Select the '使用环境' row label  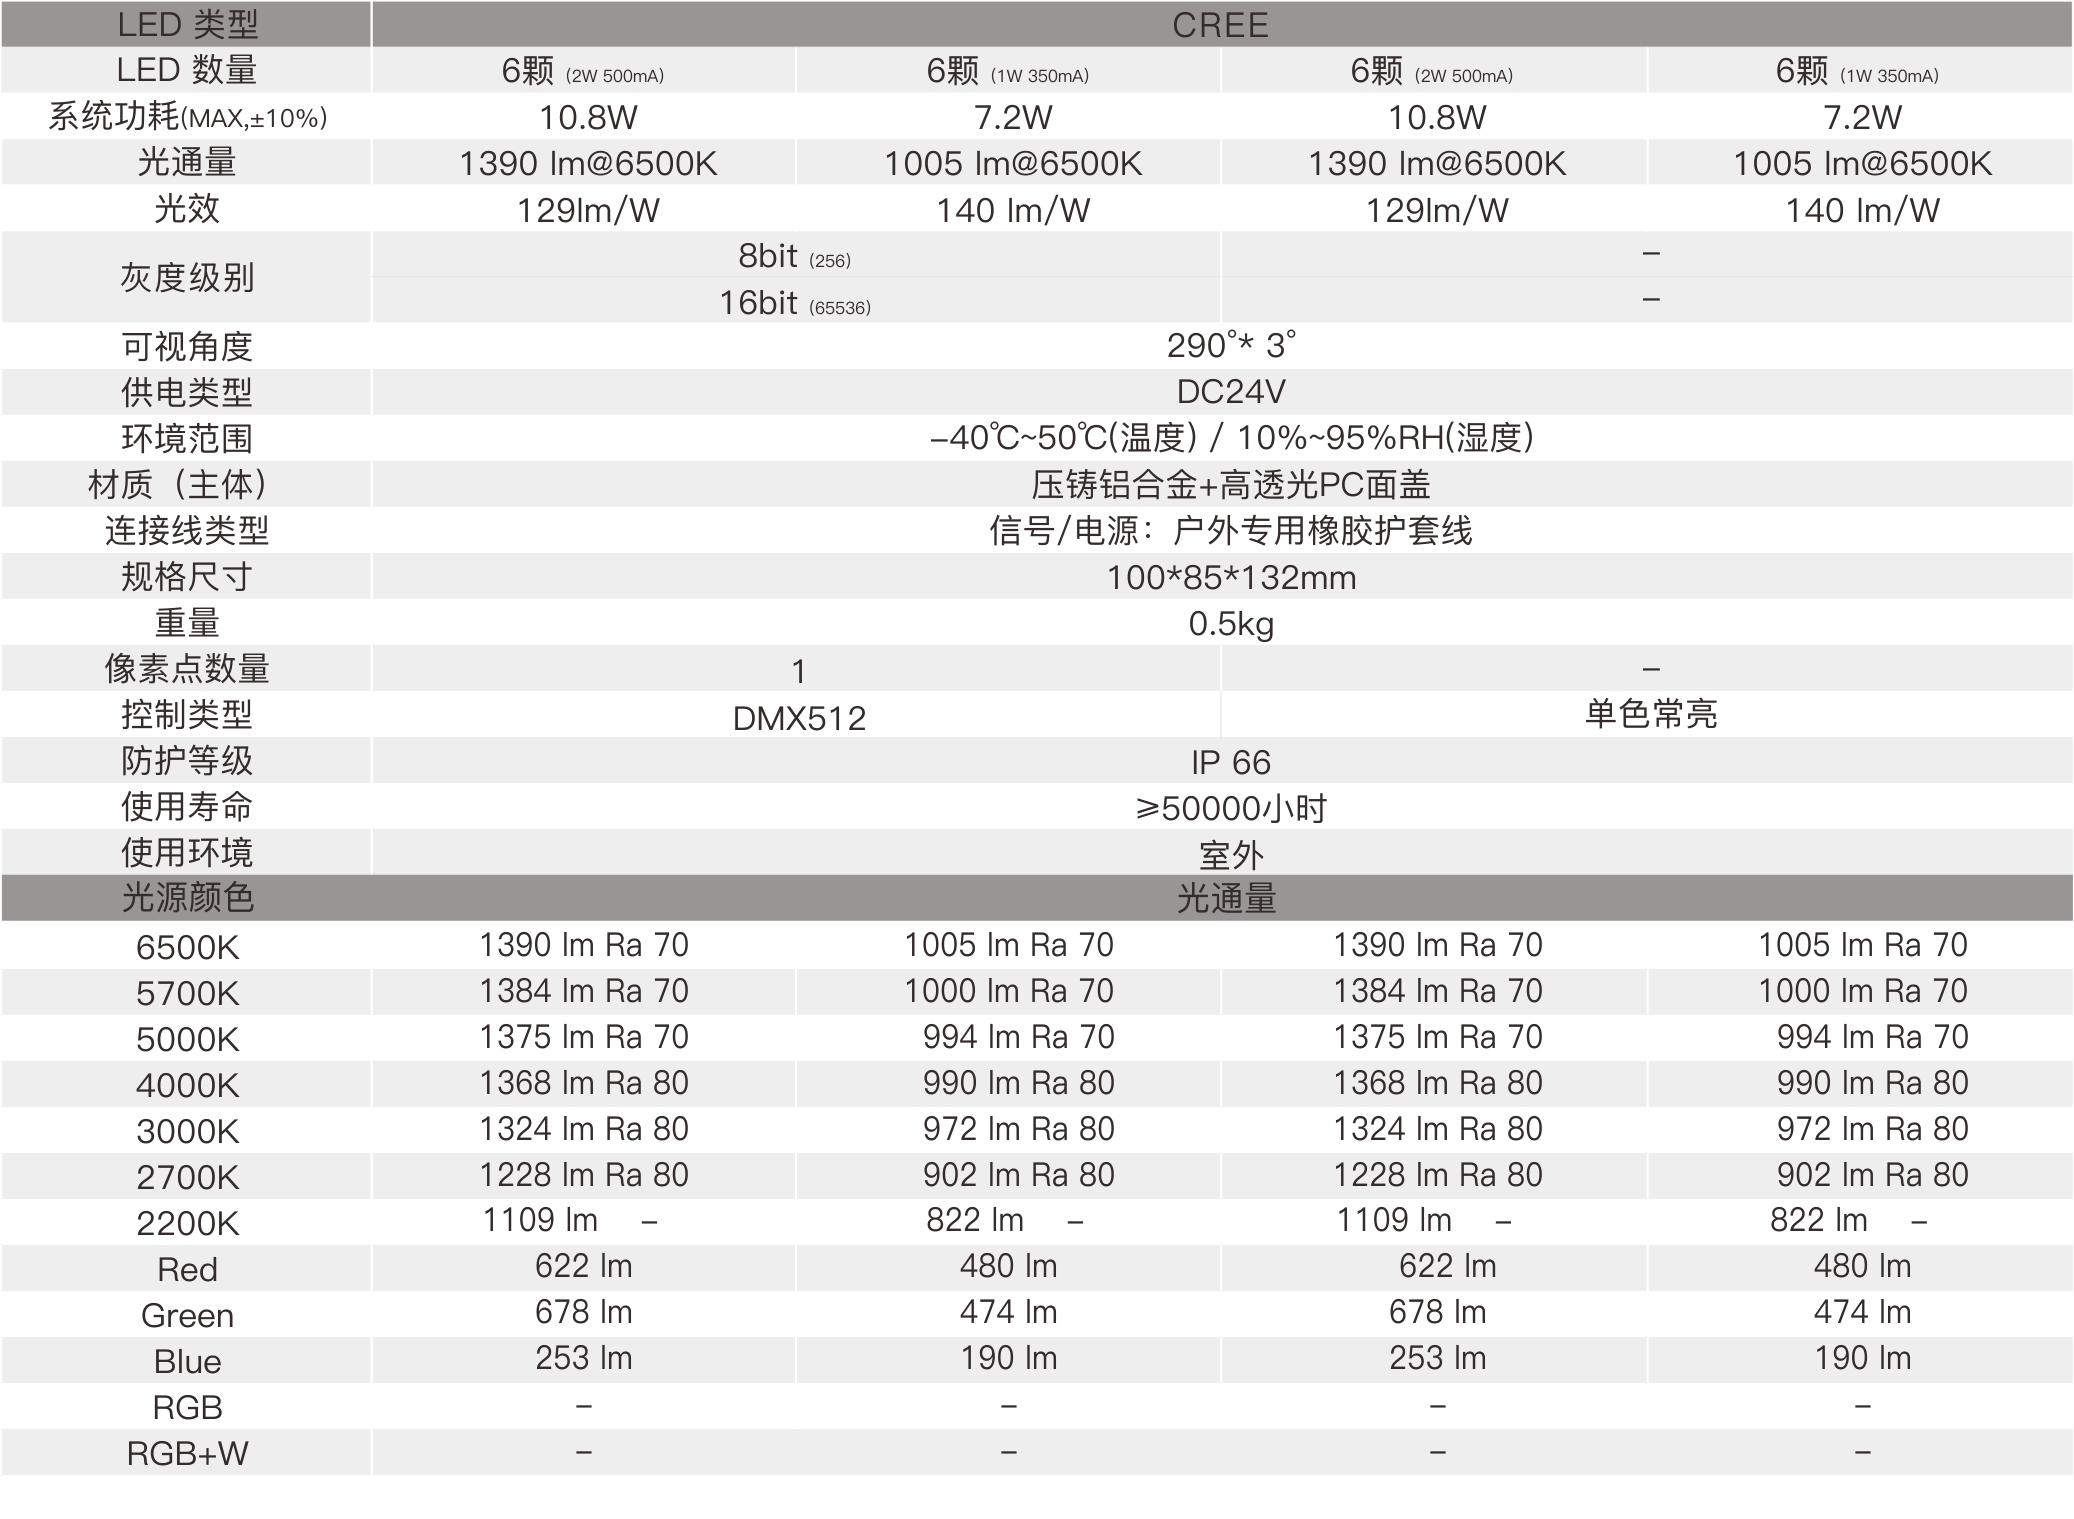pos(187,852)
